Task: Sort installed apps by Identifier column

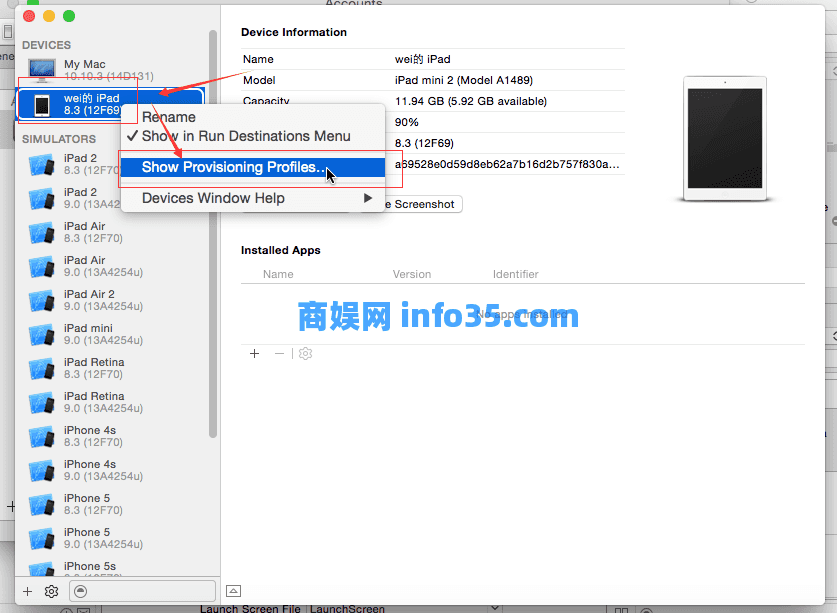Action: pyautogui.click(x=516, y=274)
